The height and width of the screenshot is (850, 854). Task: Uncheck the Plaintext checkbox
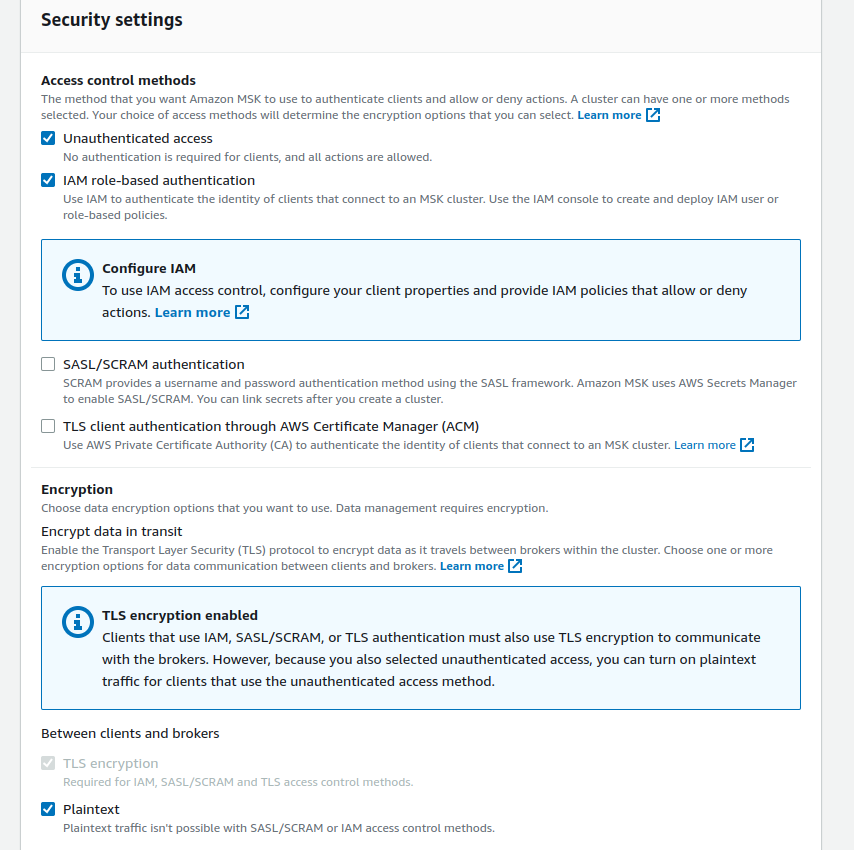pos(48,809)
